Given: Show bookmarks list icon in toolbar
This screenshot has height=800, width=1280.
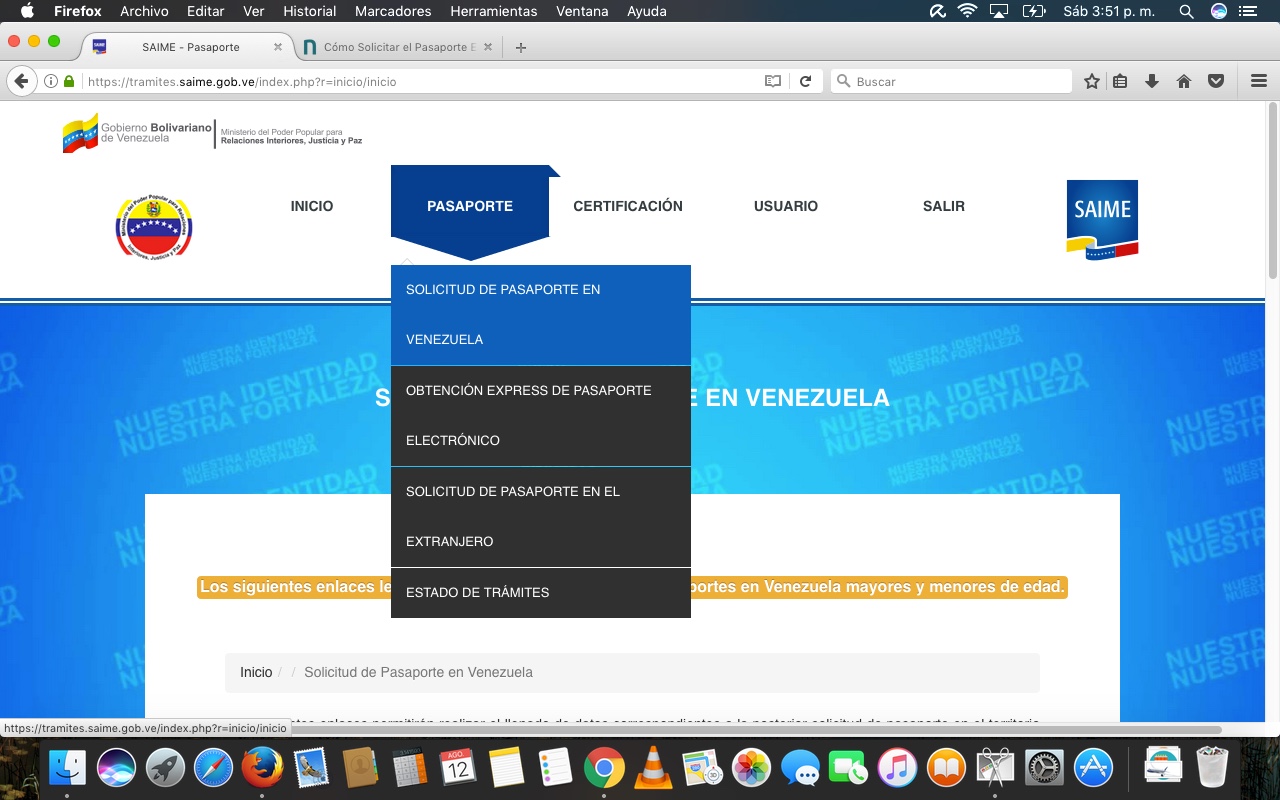Looking at the screenshot, I should coord(1120,81).
